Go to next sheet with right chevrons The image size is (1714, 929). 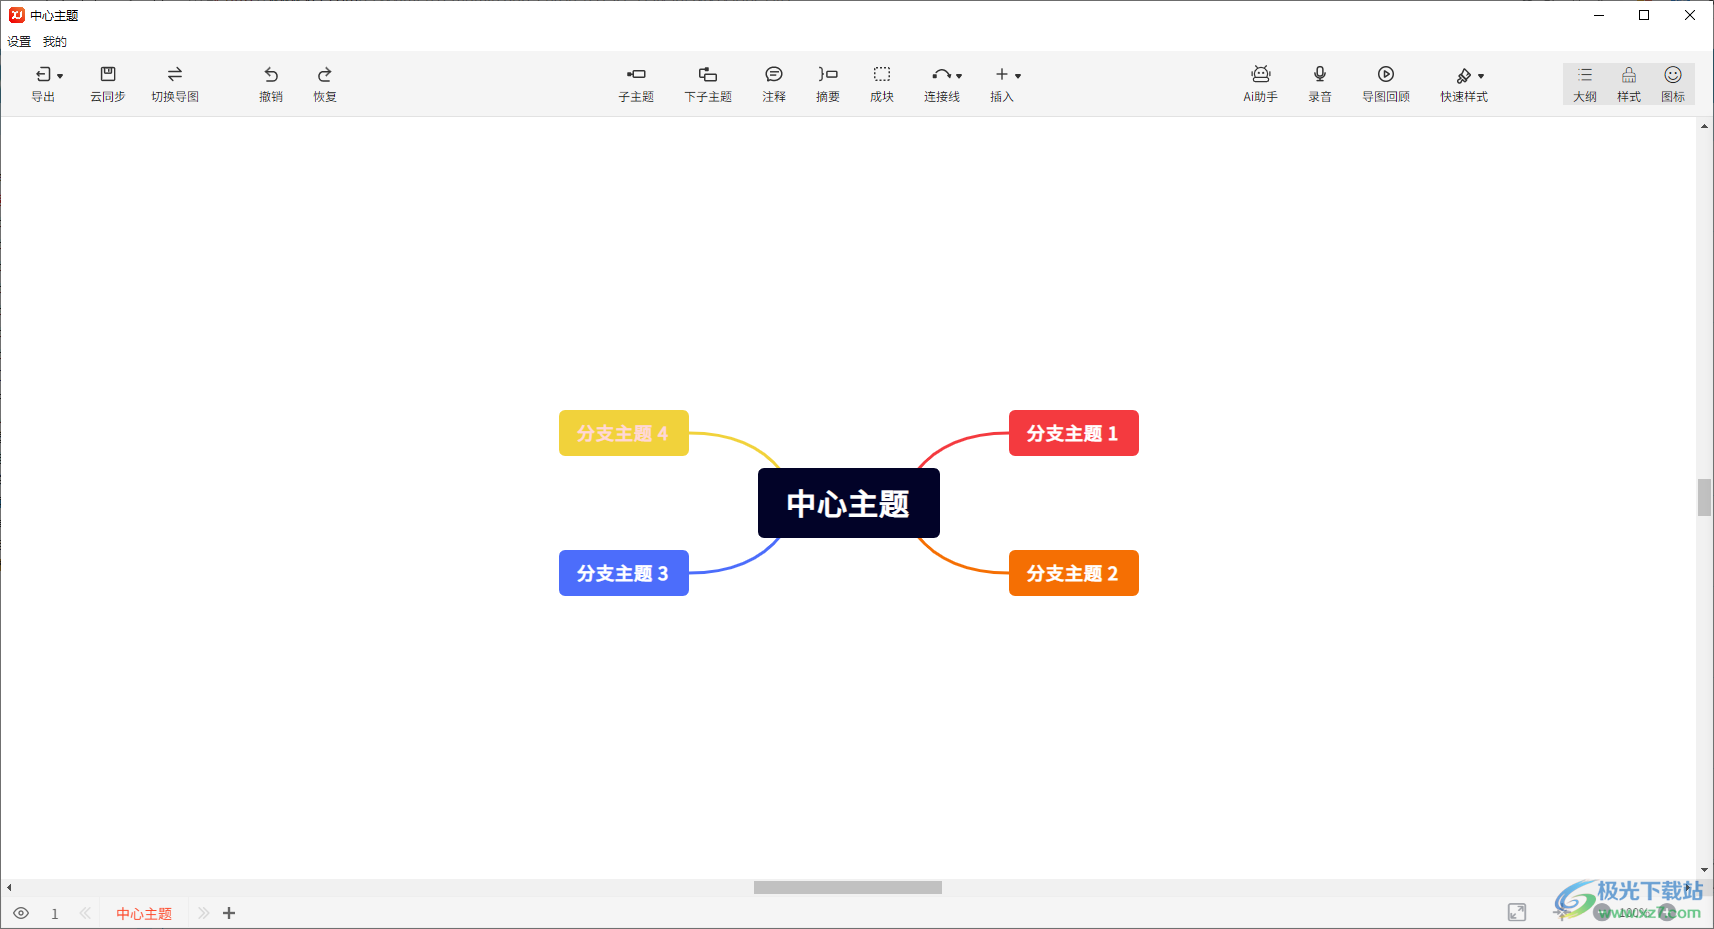pyautogui.click(x=203, y=913)
